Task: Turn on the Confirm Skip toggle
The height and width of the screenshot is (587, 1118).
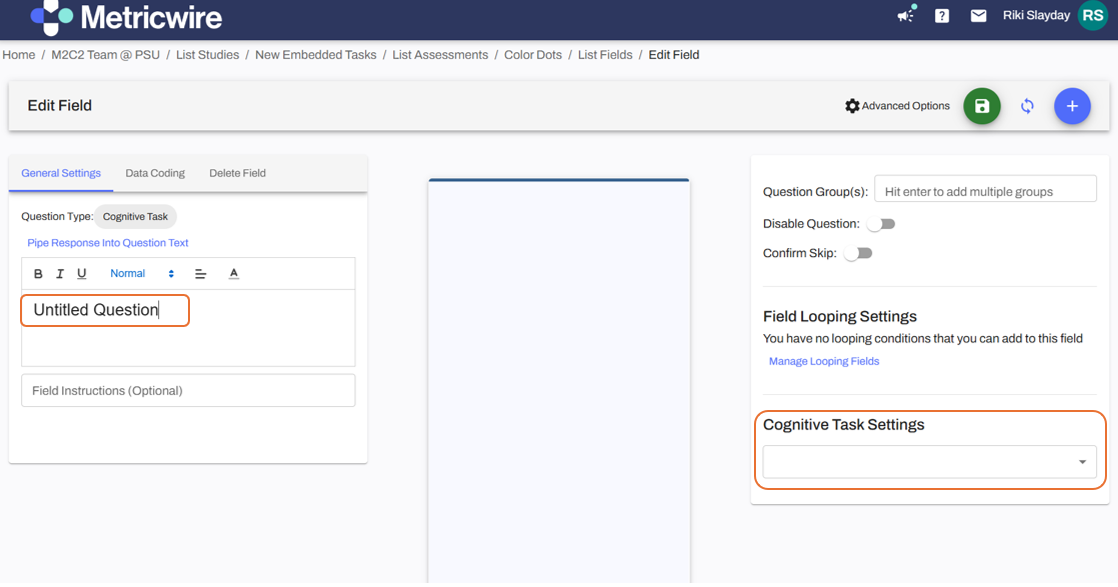Action: click(x=858, y=253)
